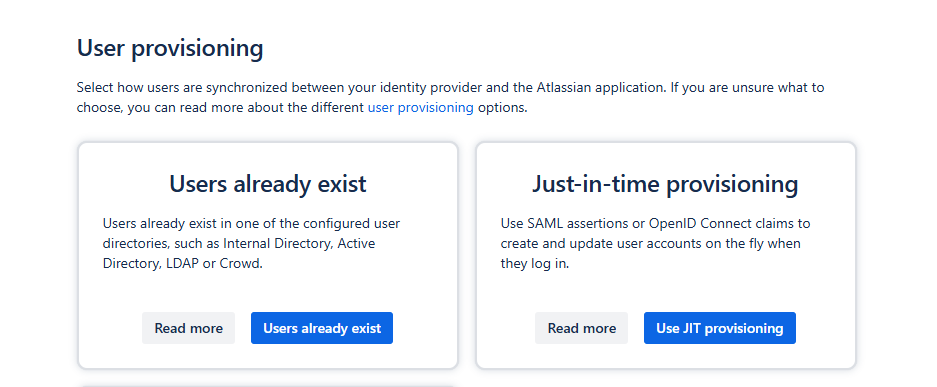Click the words they log in
This screenshot has height=387, width=937.
click(x=534, y=263)
